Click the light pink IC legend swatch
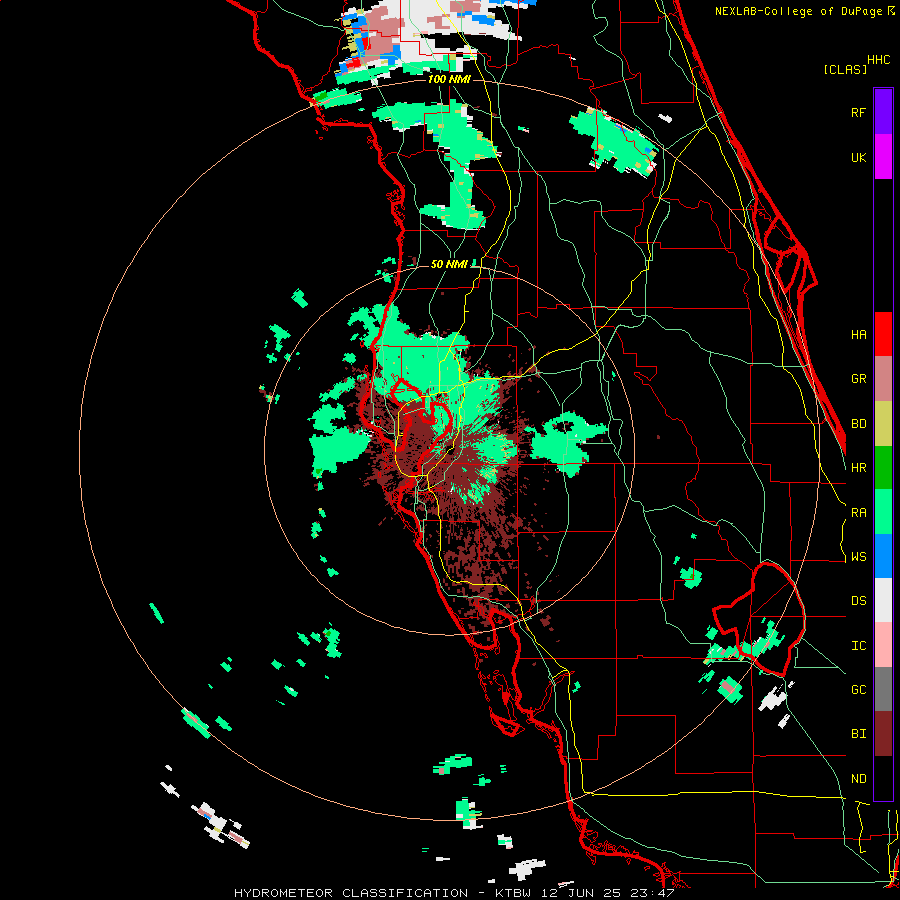 tap(883, 645)
